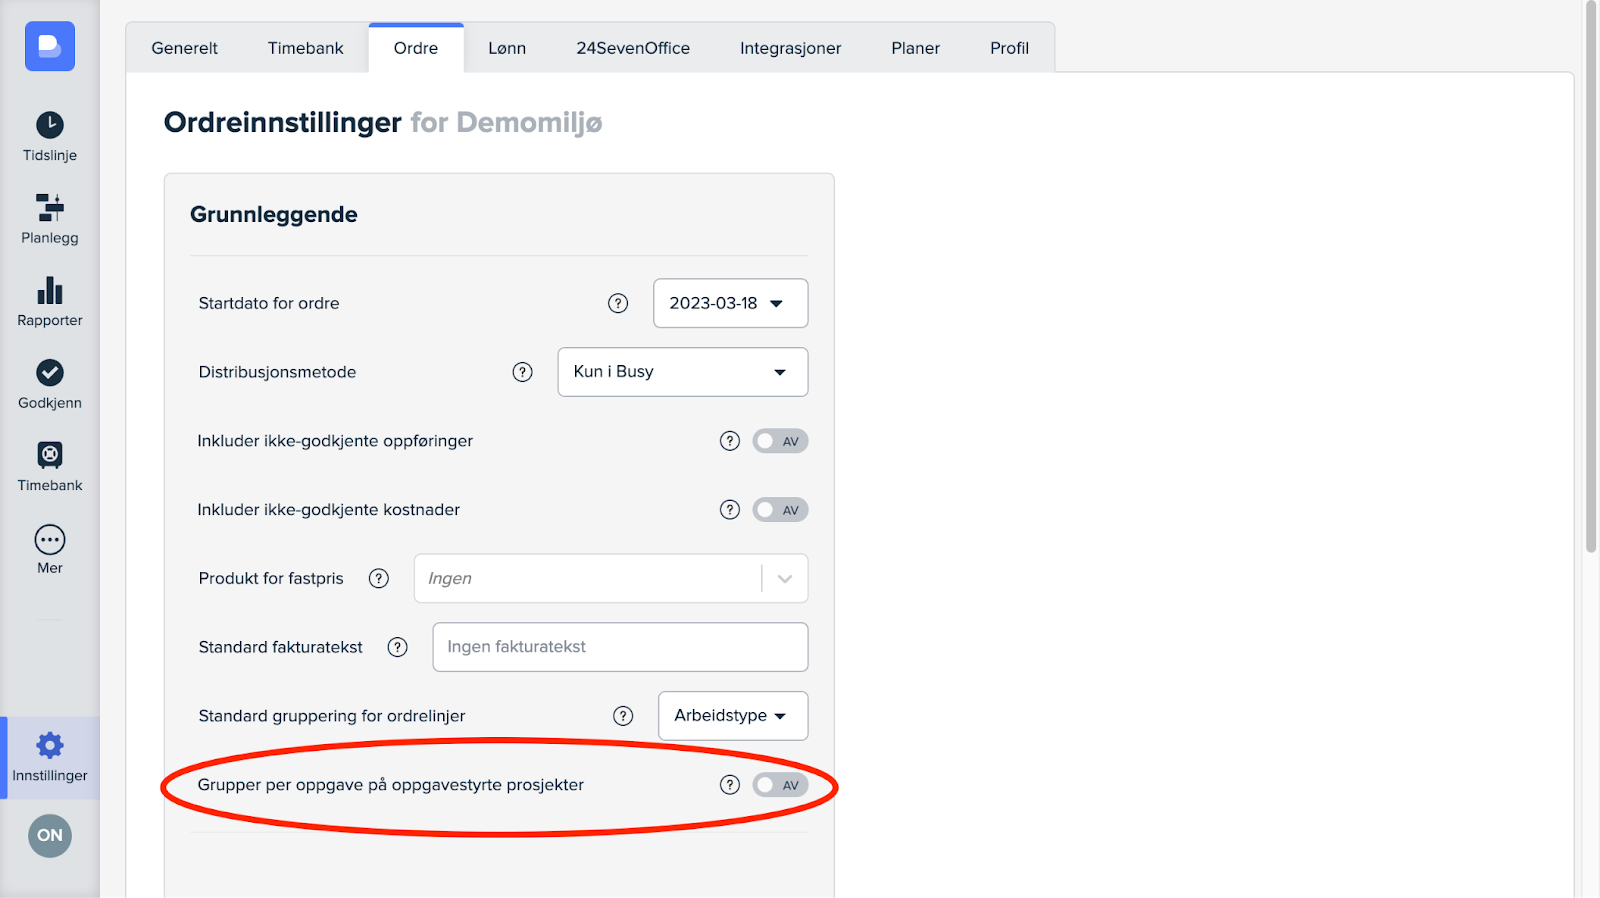
Task: Show help for Standard fakturatekst
Action: click(397, 647)
